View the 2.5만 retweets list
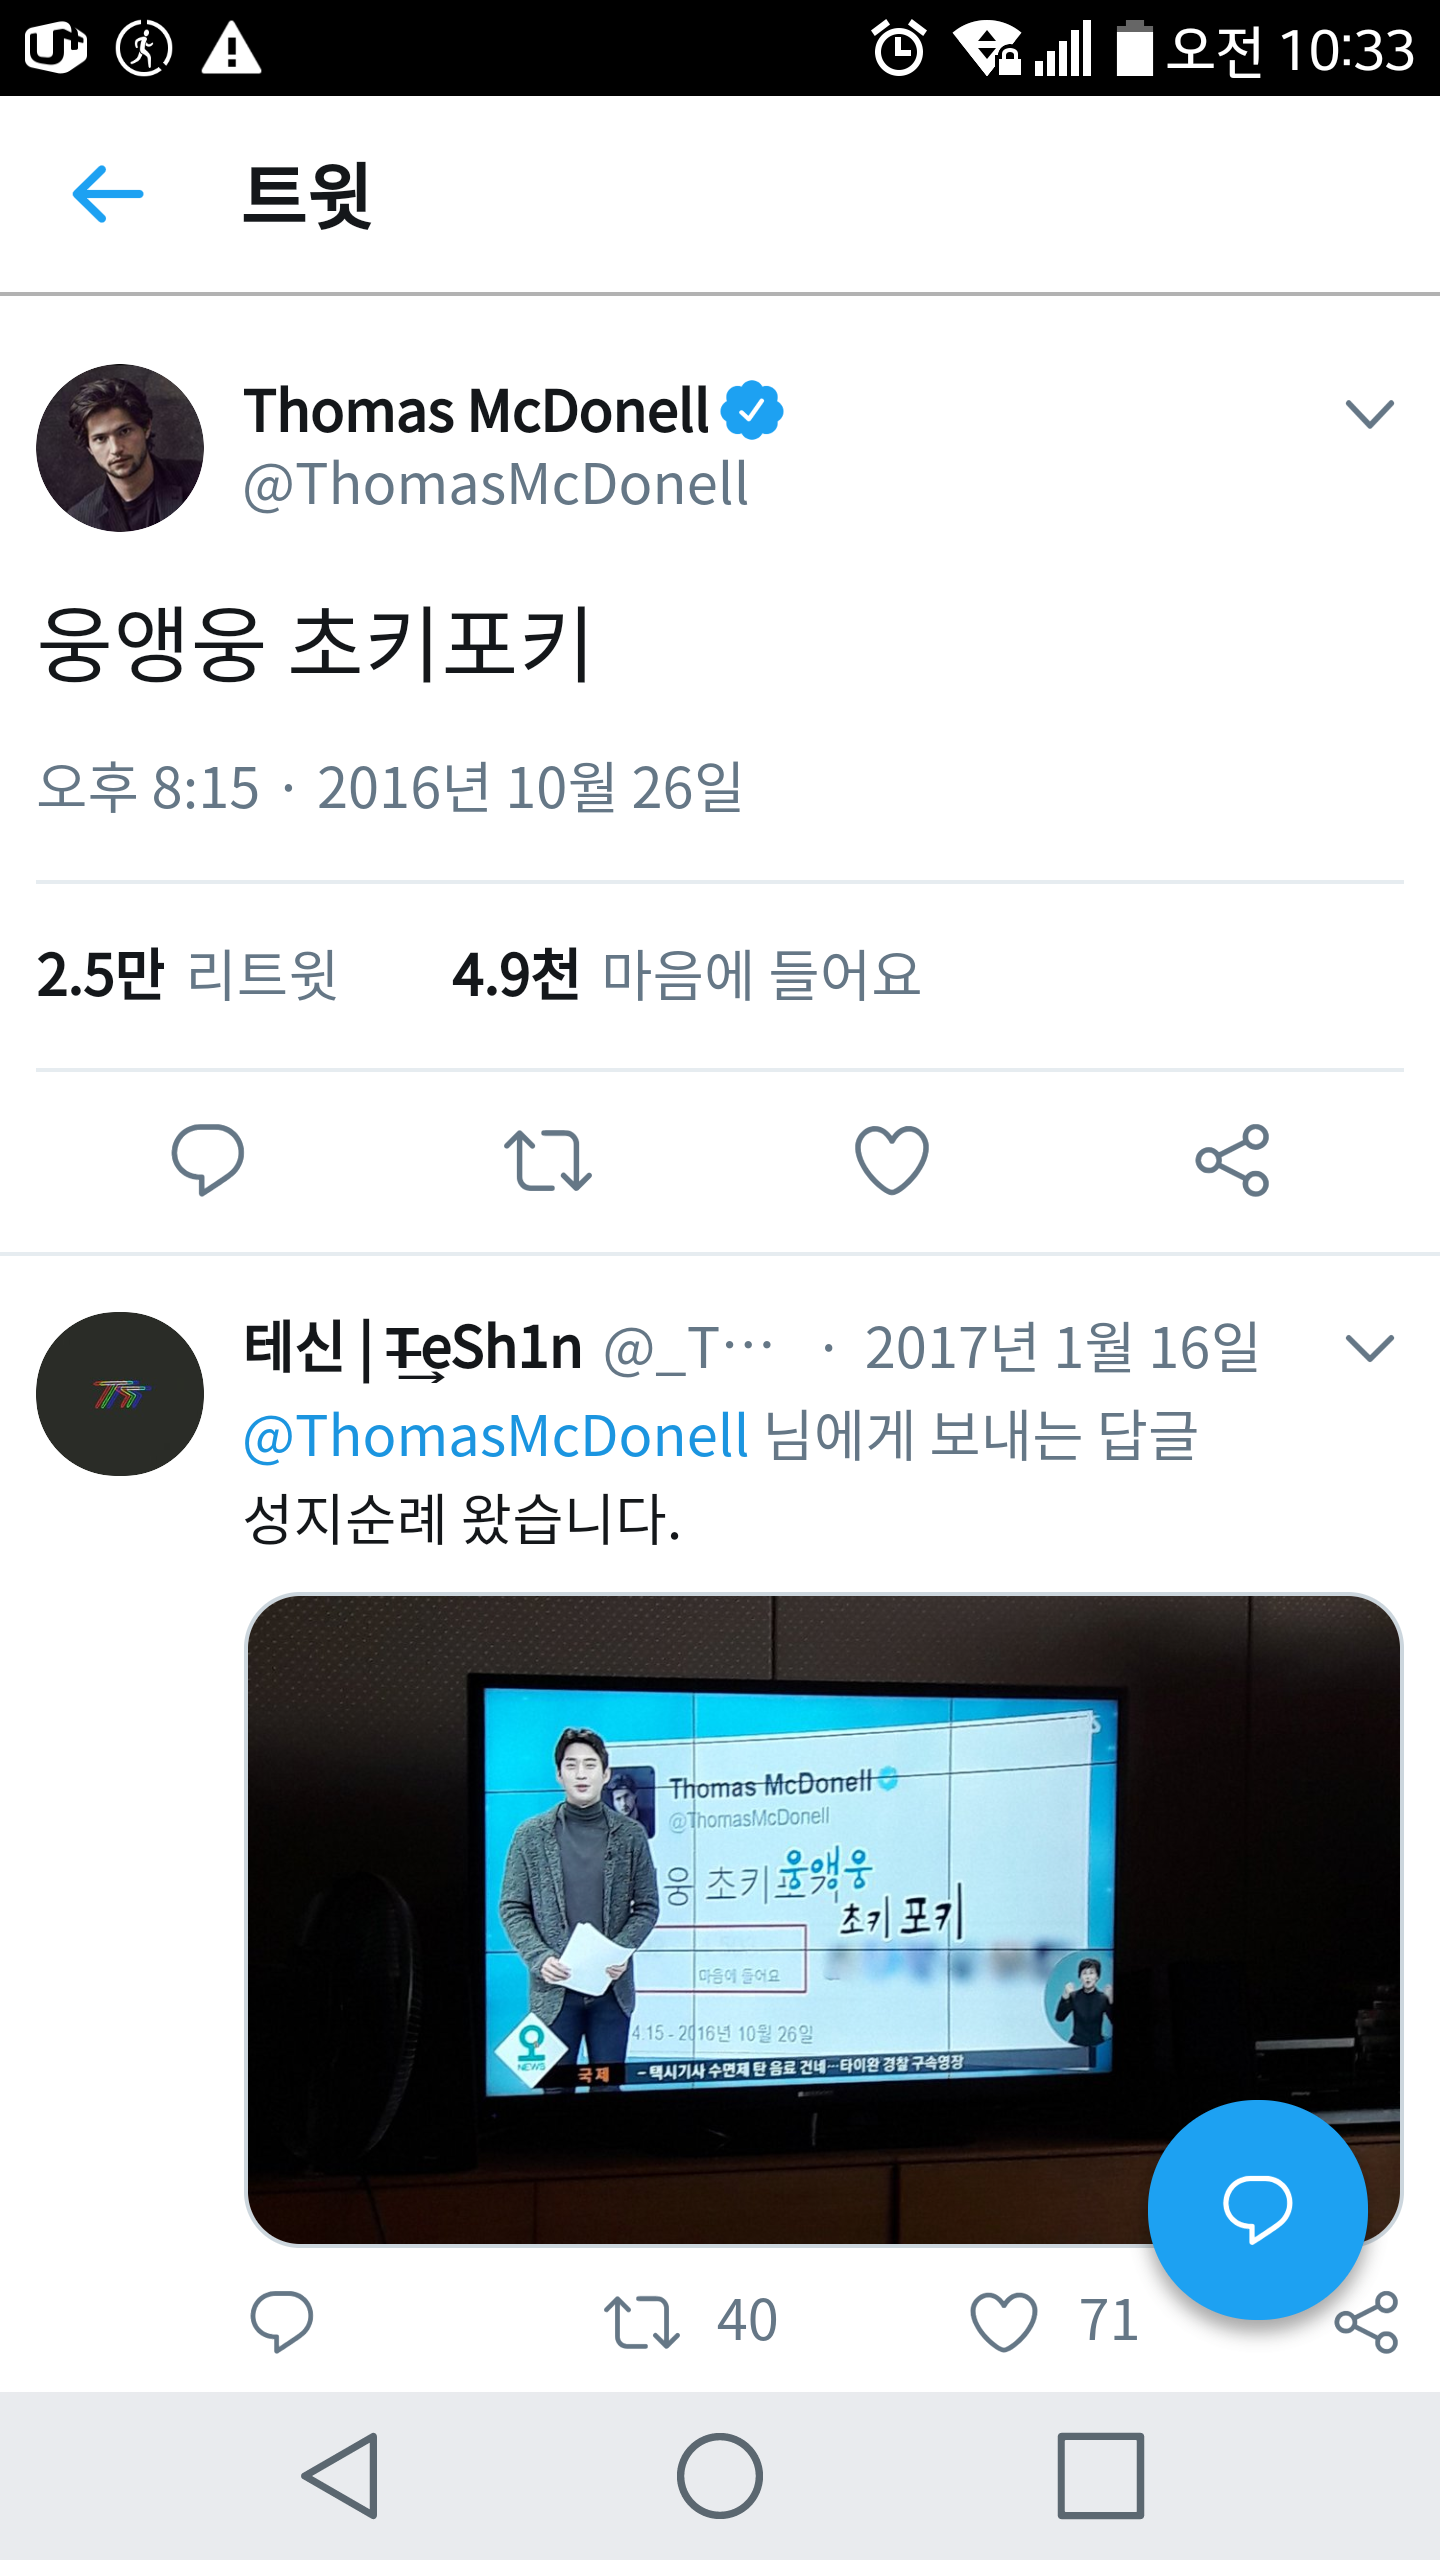1440x2560 pixels. pos(187,975)
